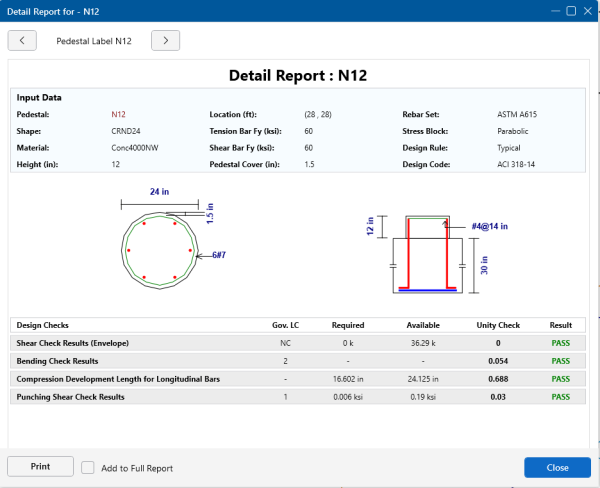Click the #4@14 in tie label

488,227
